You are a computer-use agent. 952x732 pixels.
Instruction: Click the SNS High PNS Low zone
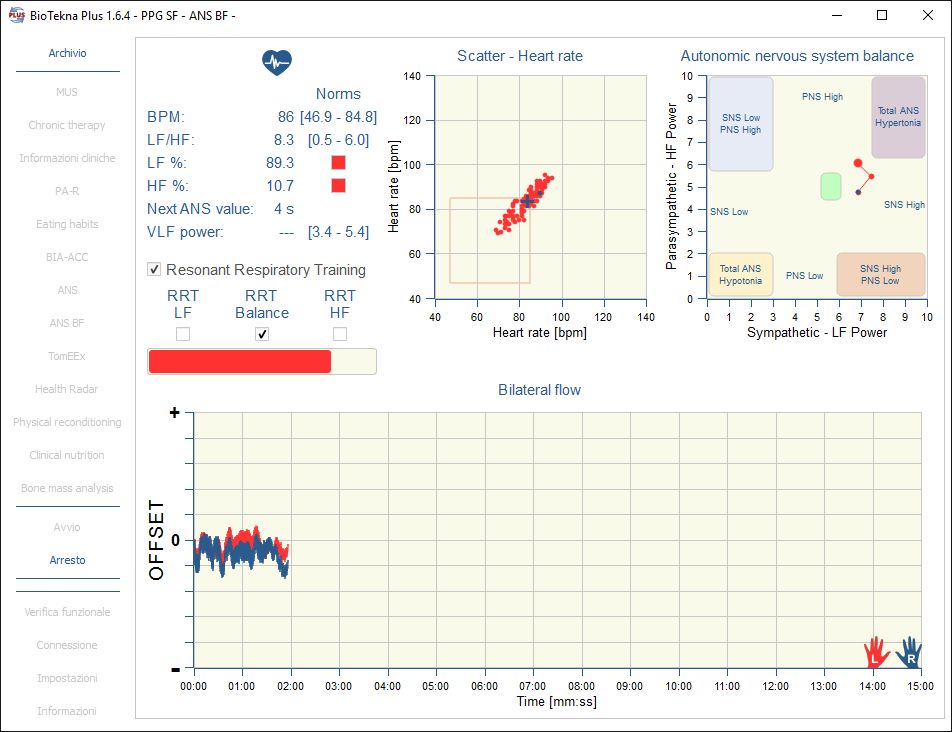880,274
